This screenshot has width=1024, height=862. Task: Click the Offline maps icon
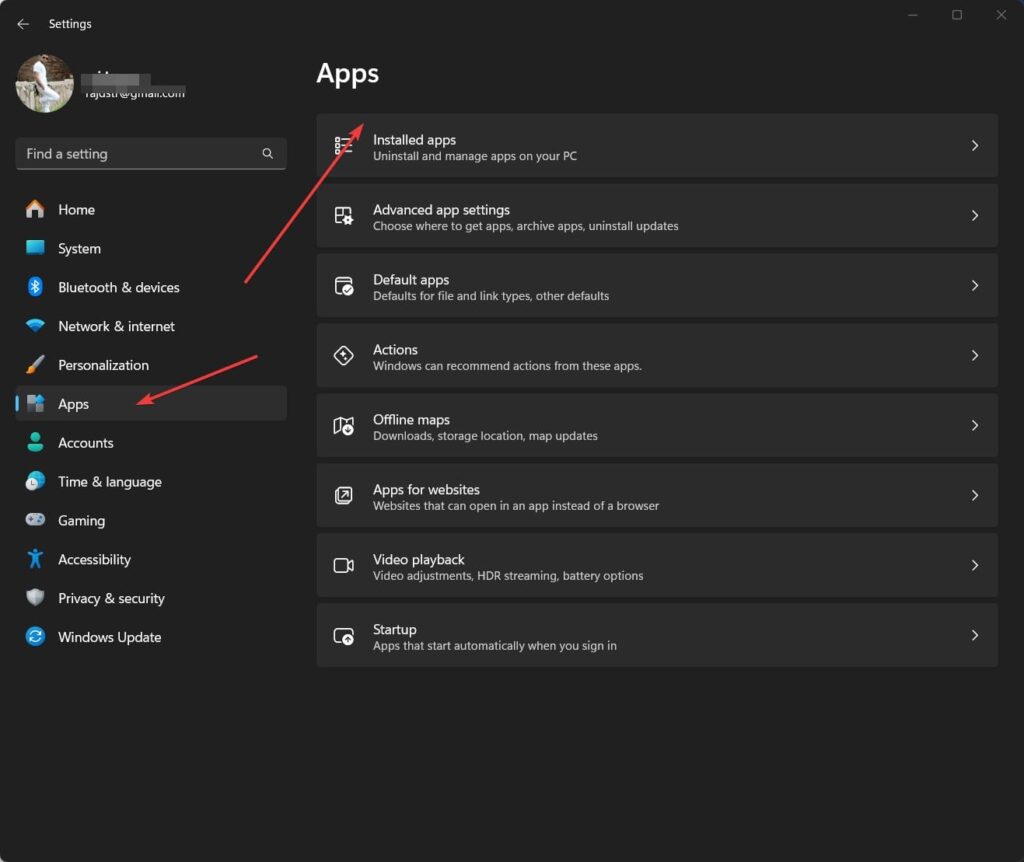[x=344, y=426]
